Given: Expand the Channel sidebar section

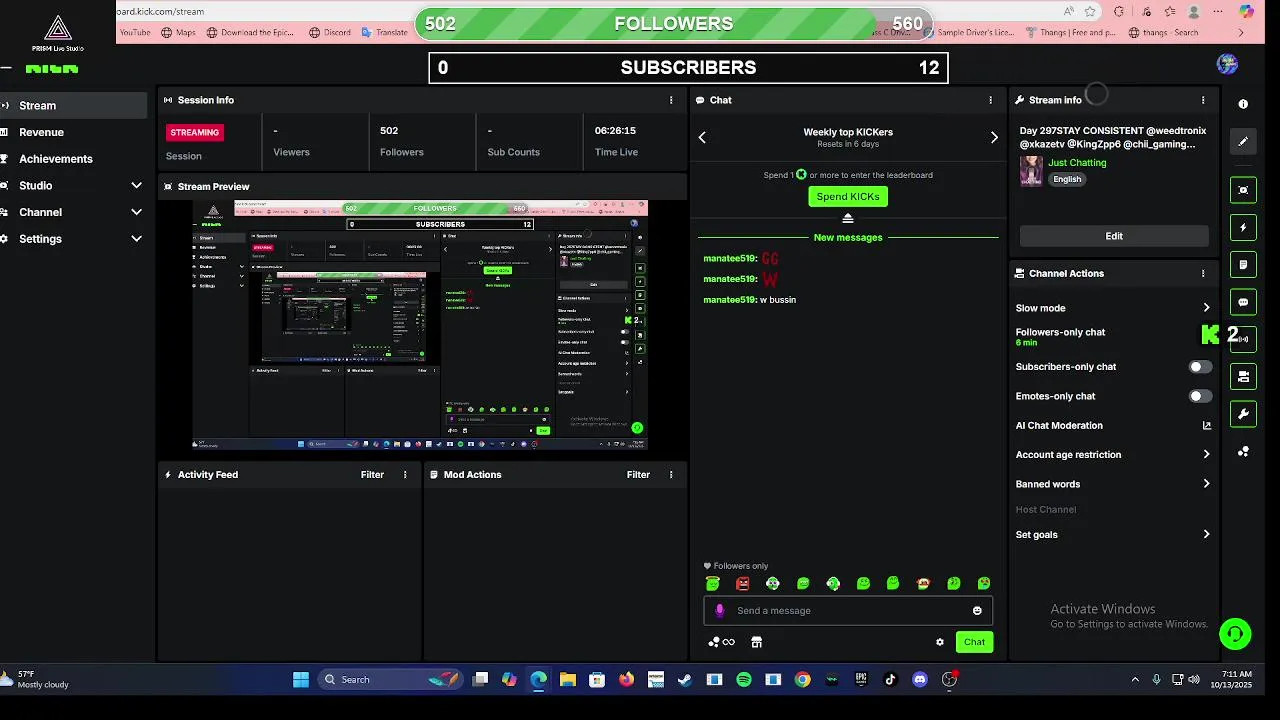Looking at the screenshot, I should point(136,212).
